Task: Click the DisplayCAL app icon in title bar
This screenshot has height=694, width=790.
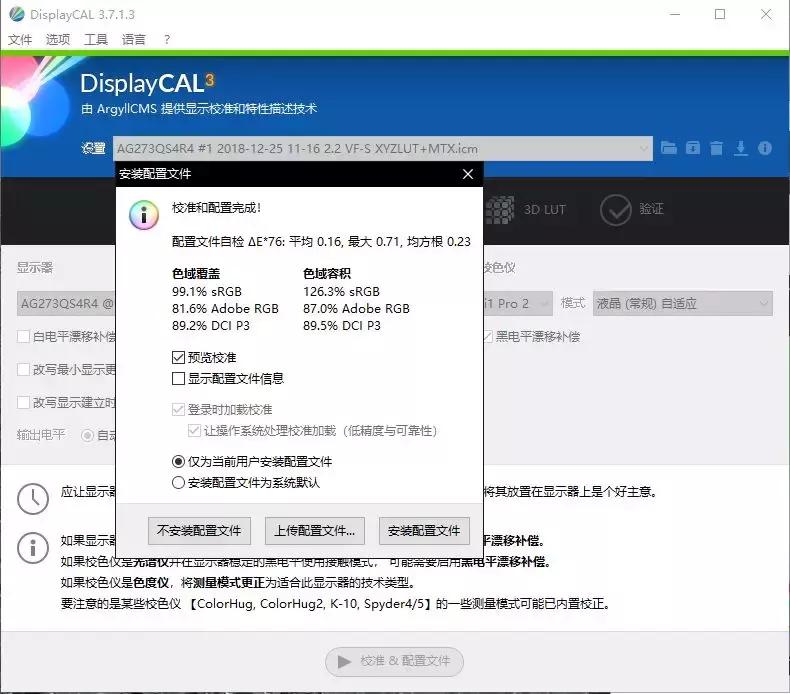Action: pyautogui.click(x=17, y=14)
